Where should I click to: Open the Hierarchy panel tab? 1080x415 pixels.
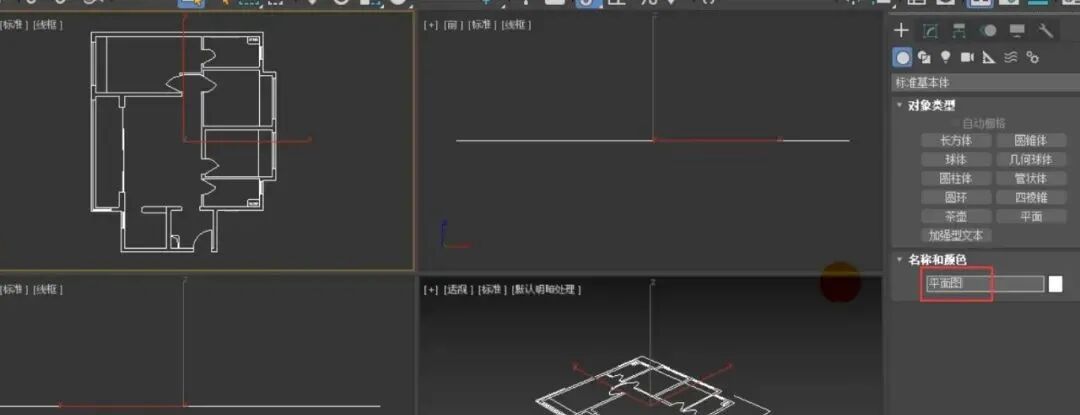click(959, 30)
